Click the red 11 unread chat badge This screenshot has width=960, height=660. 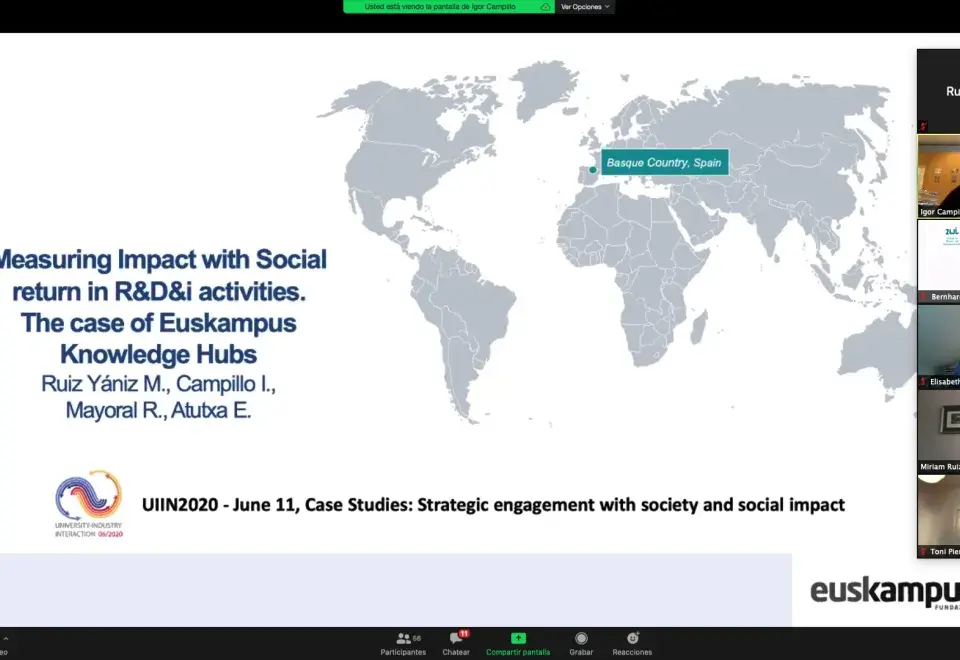[464, 634]
